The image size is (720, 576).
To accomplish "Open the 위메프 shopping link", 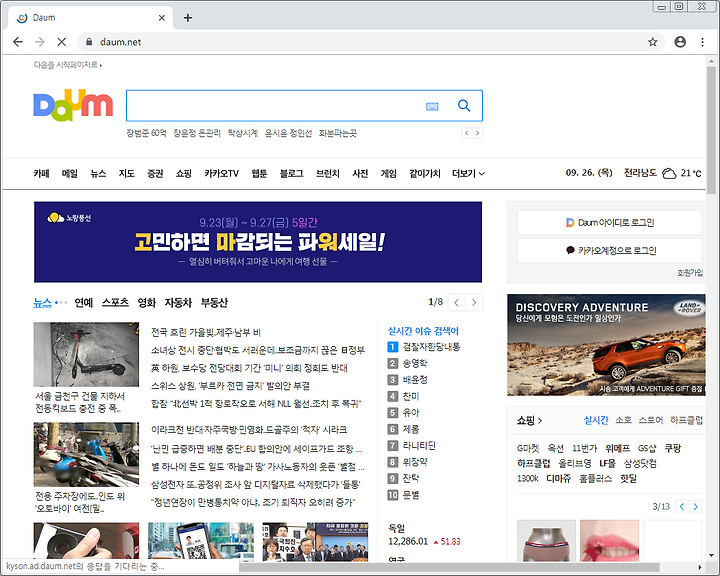I will coord(618,448).
